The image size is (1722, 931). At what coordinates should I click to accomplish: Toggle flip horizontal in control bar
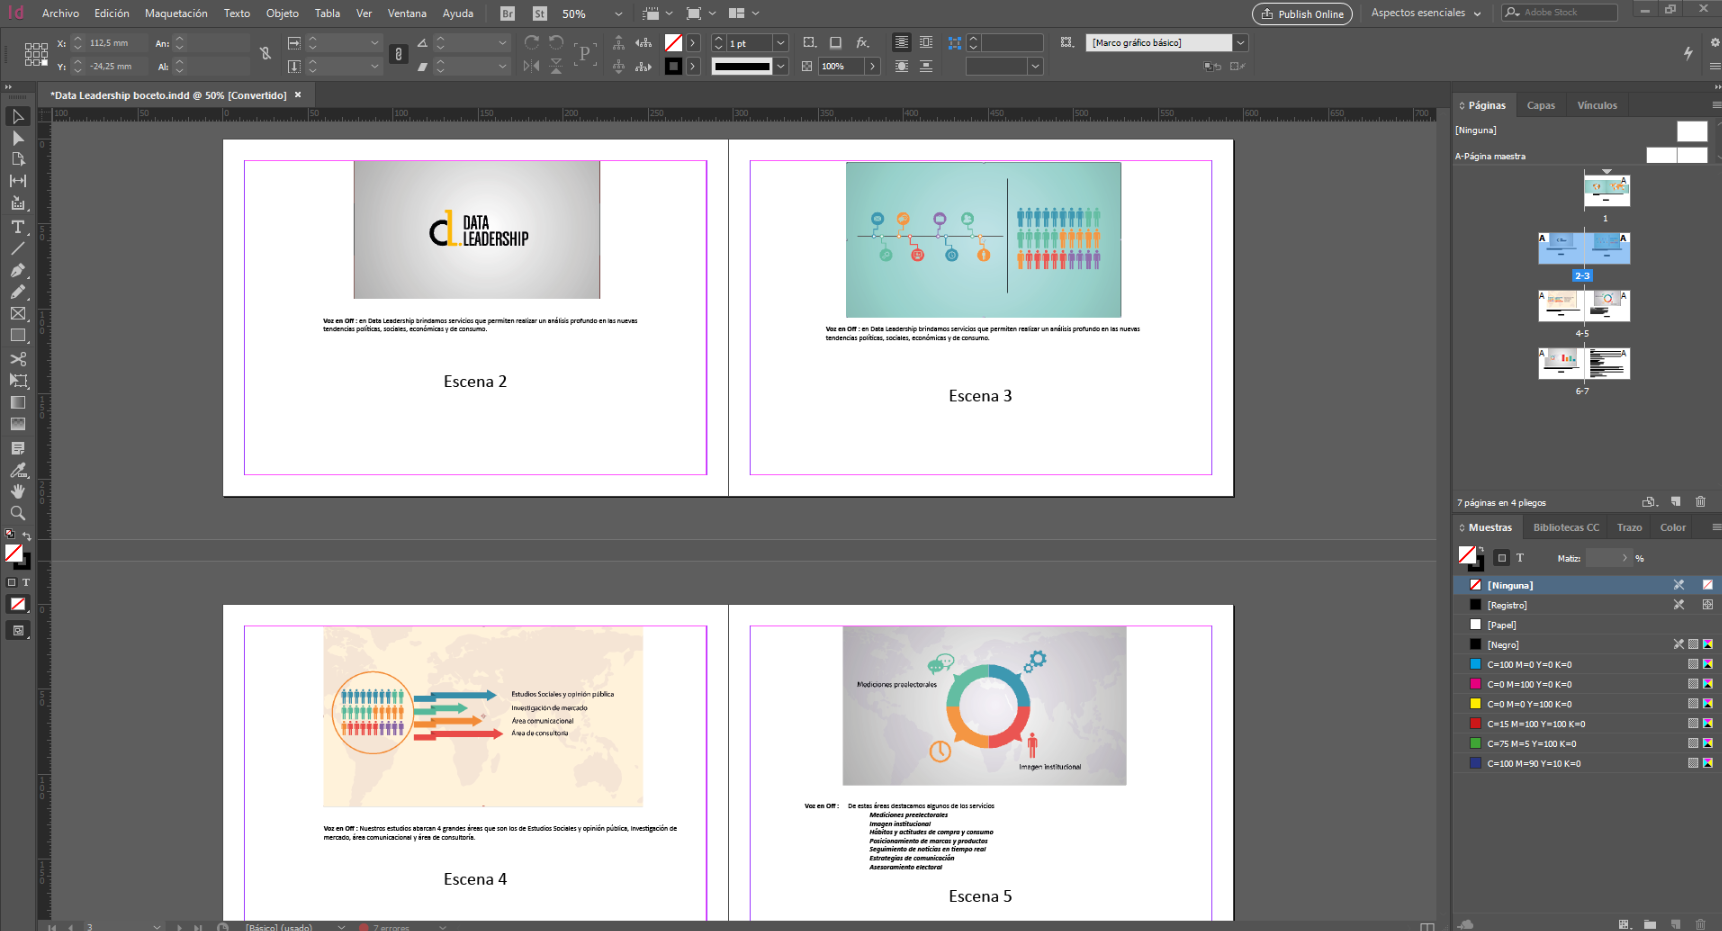(x=532, y=66)
